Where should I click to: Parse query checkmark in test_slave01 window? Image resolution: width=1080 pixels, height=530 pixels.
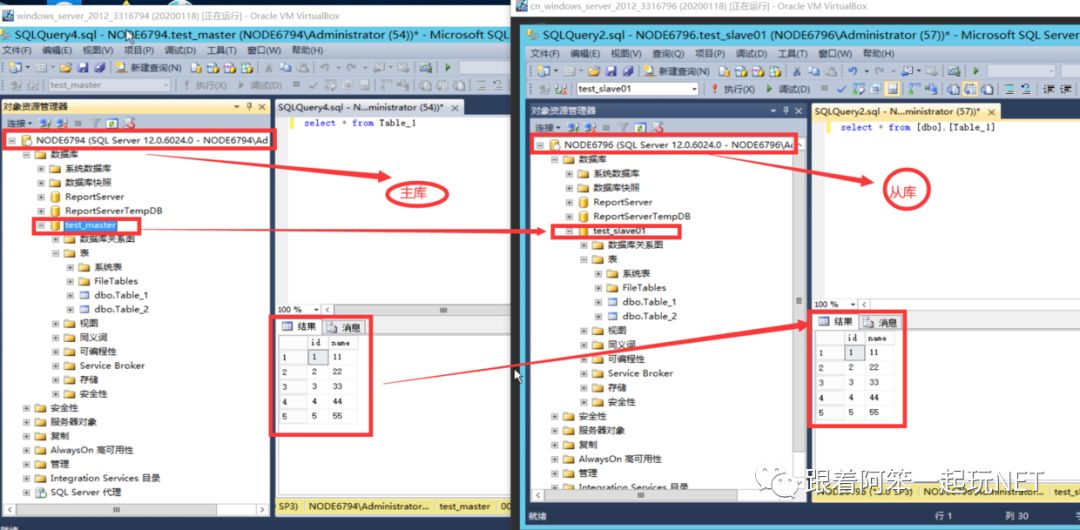point(841,89)
